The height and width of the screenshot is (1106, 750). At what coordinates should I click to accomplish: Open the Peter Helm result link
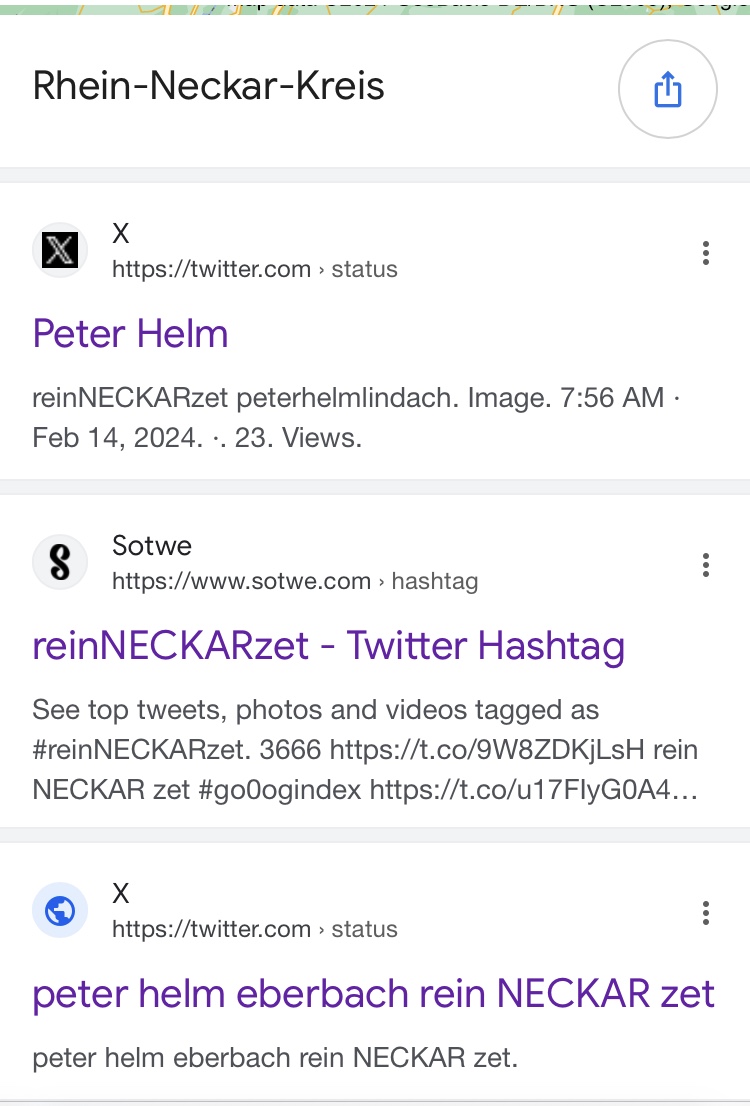[x=130, y=334]
